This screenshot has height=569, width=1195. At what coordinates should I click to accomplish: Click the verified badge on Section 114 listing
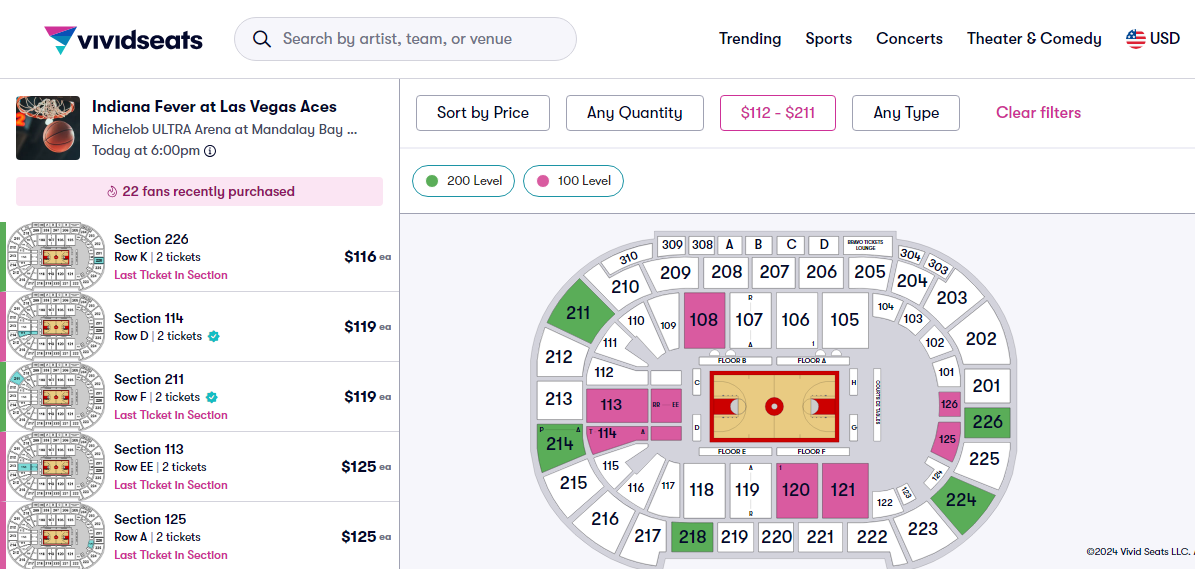pyautogui.click(x=214, y=337)
